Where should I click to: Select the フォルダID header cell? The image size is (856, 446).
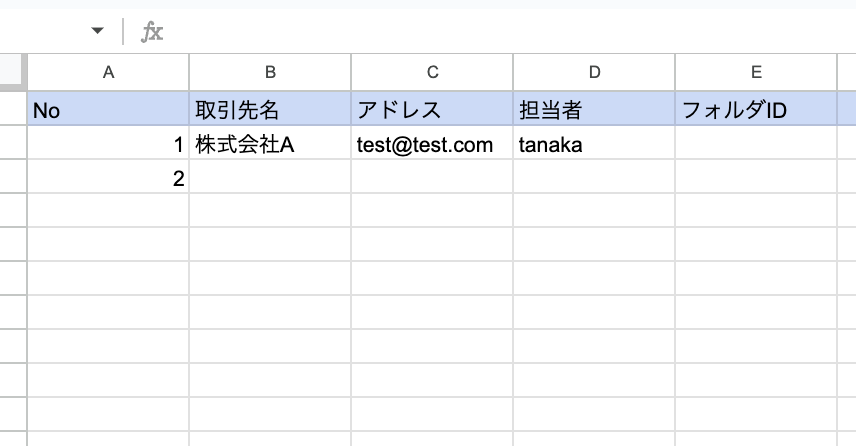click(x=756, y=110)
